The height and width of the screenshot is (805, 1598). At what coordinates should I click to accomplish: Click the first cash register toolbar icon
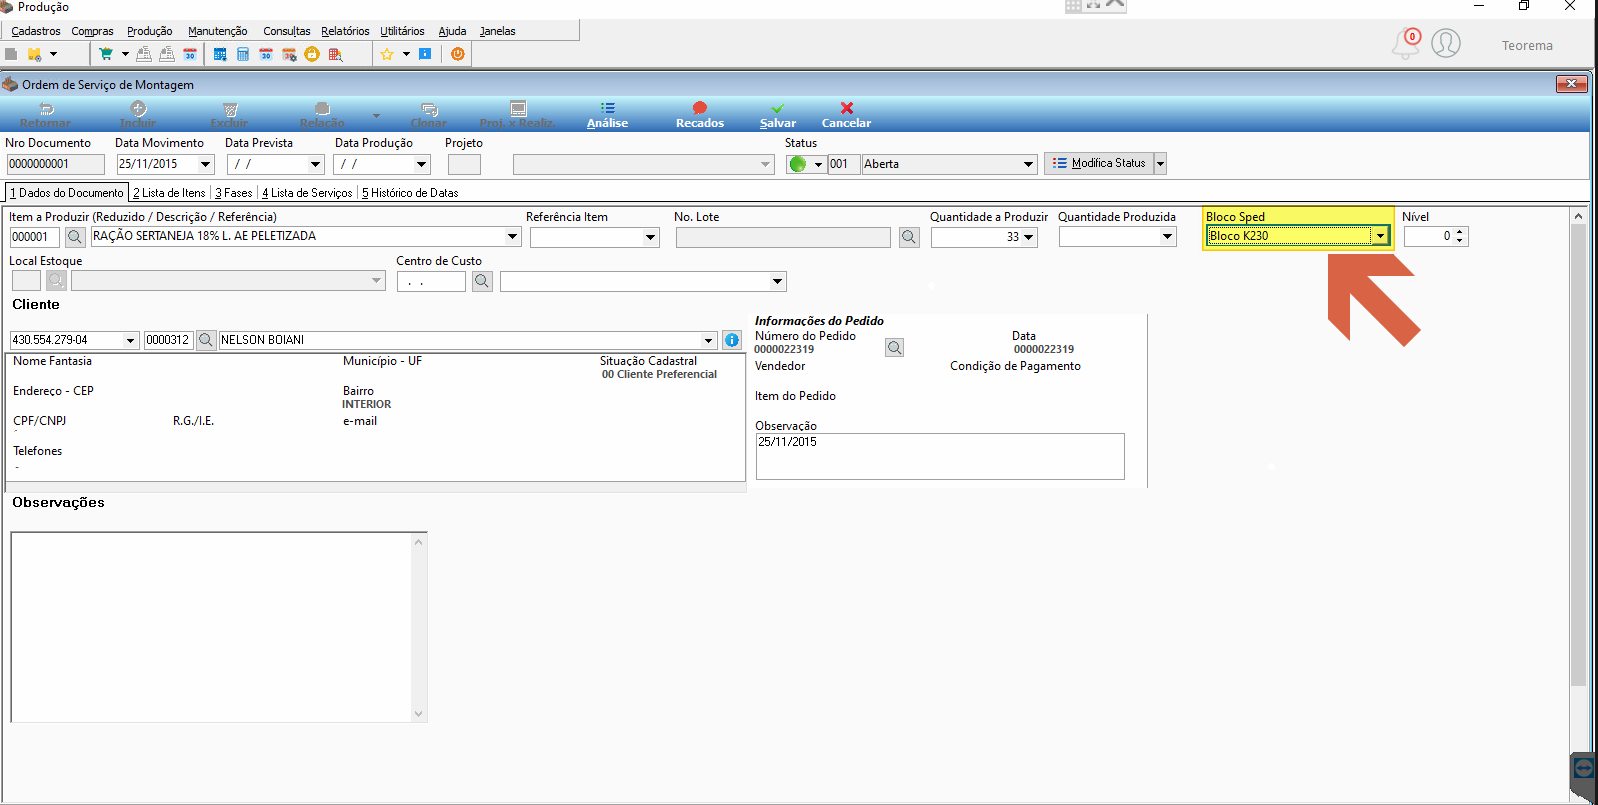click(x=144, y=54)
